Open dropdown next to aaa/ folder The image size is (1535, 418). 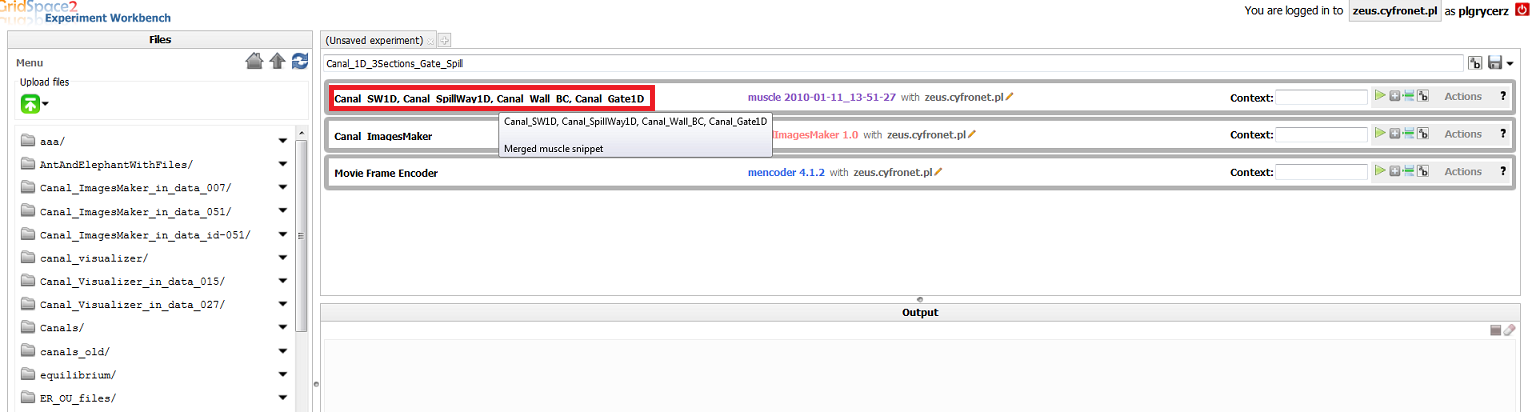pyautogui.click(x=283, y=141)
